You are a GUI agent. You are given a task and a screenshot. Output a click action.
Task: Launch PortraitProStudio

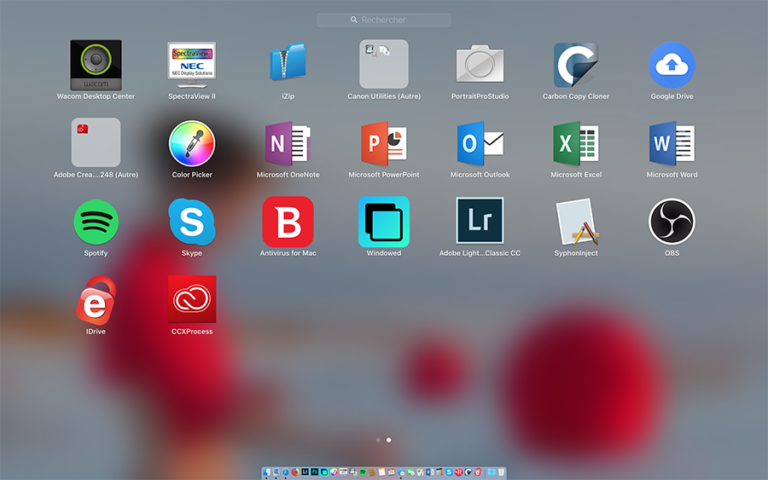[x=480, y=64]
